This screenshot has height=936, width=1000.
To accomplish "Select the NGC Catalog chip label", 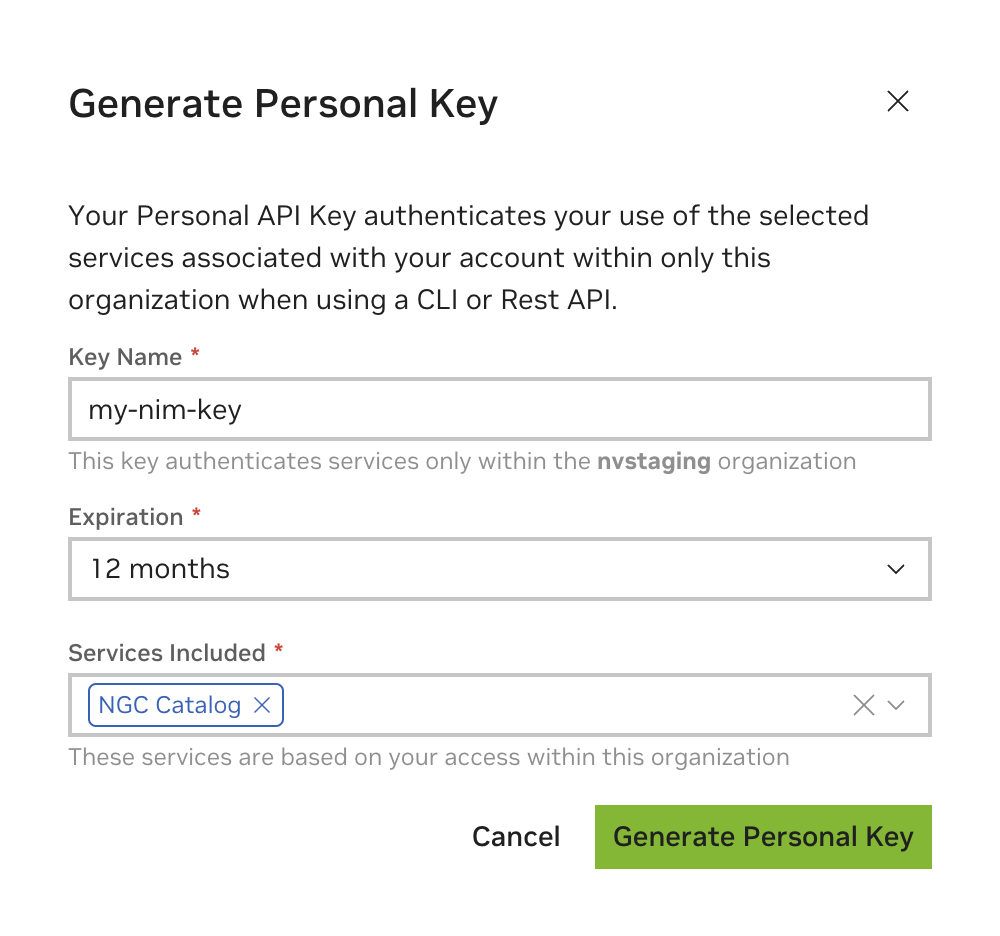I will [170, 705].
